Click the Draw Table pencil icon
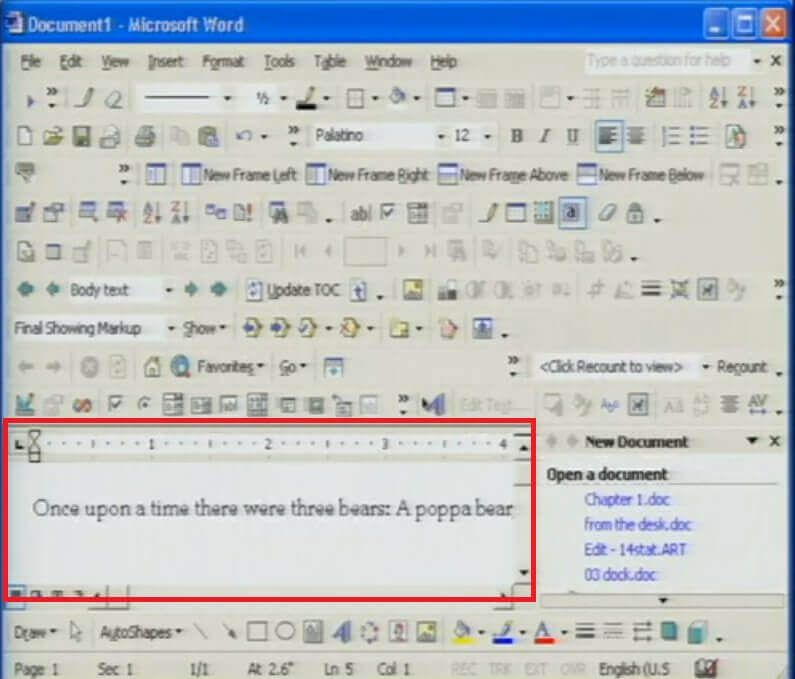Viewport: 795px width, 679px height. pyautogui.click(x=84, y=98)
